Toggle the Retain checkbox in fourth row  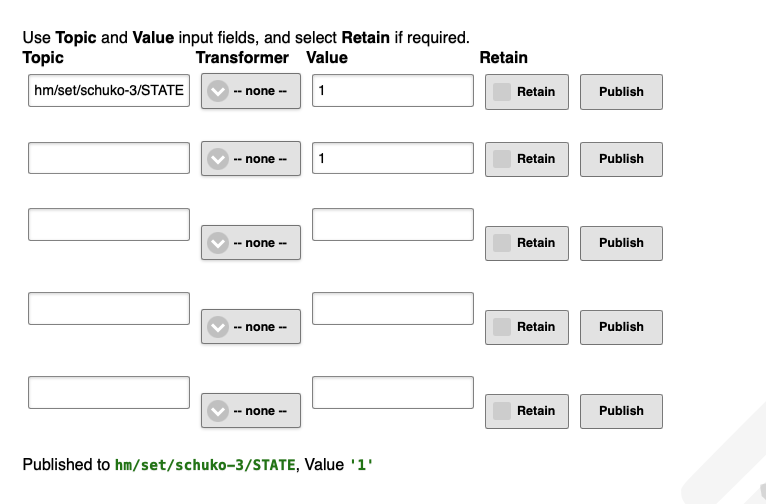[502, 327]
